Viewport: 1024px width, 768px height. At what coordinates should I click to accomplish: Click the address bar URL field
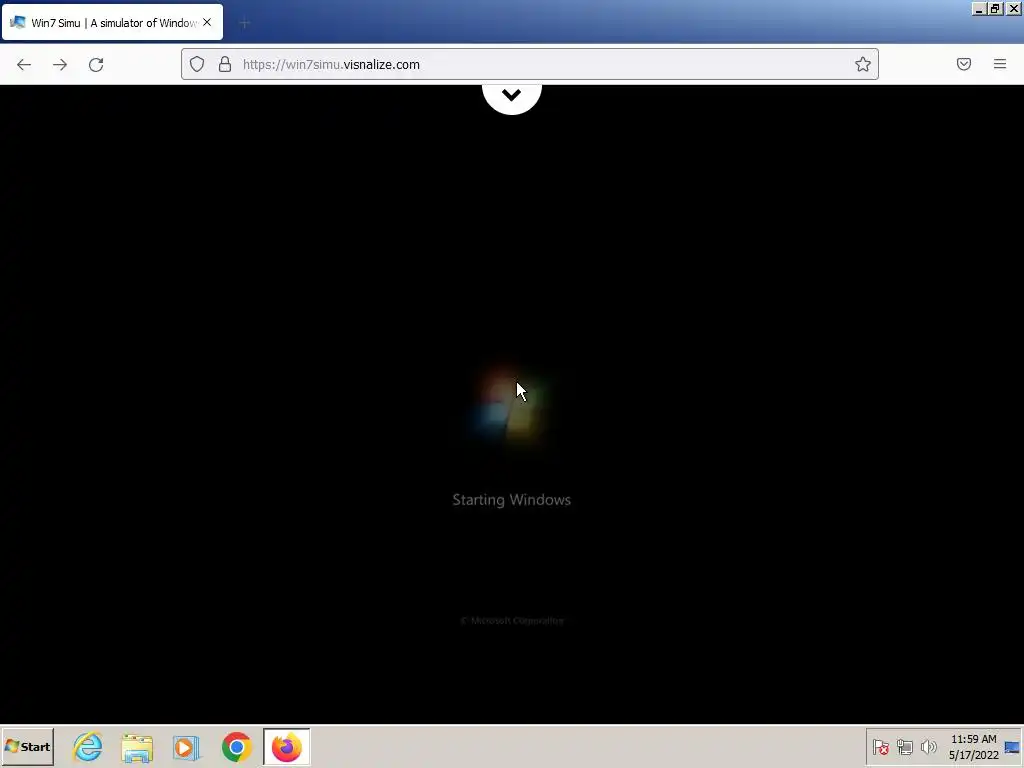click(x=530, y=64)
